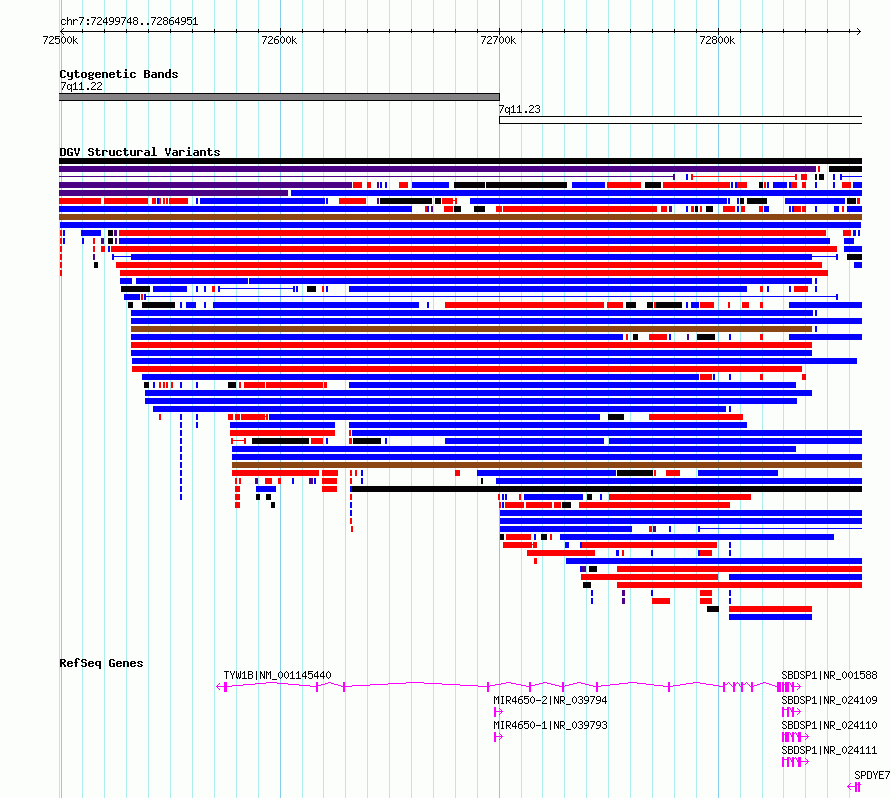Click the 7q11.22 band label
The image size is (890, 798).
point(82,86)
